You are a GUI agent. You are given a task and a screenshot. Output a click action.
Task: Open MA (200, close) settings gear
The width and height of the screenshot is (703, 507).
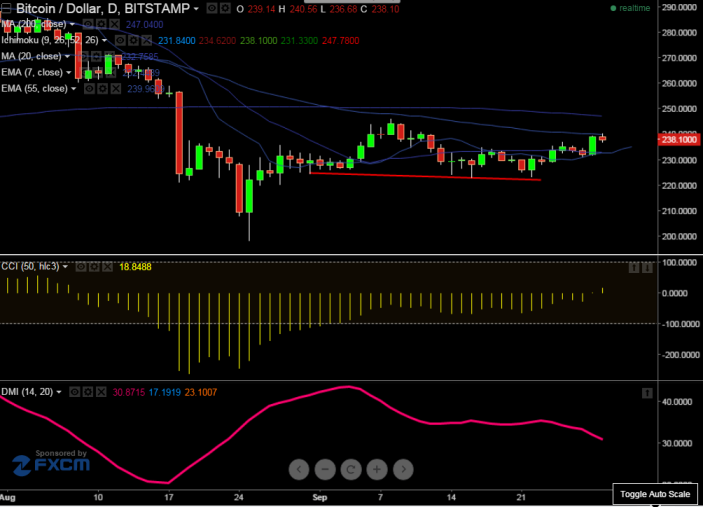coord(101,24)
